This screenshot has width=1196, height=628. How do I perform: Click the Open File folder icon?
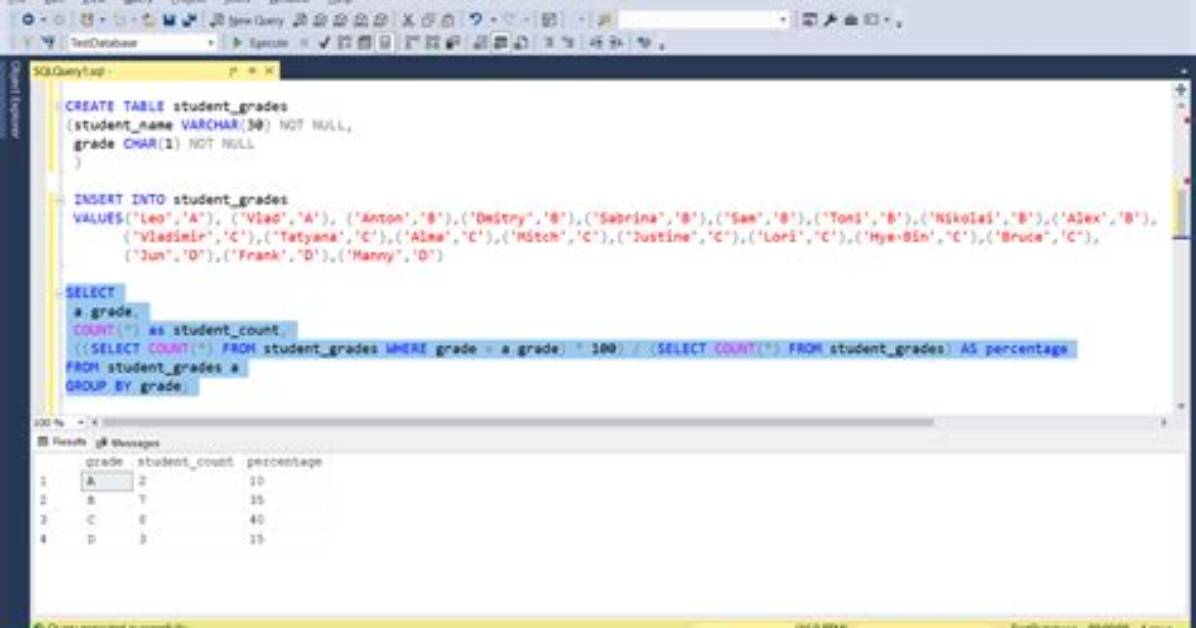pyautogui.click(x=148, y=20)
